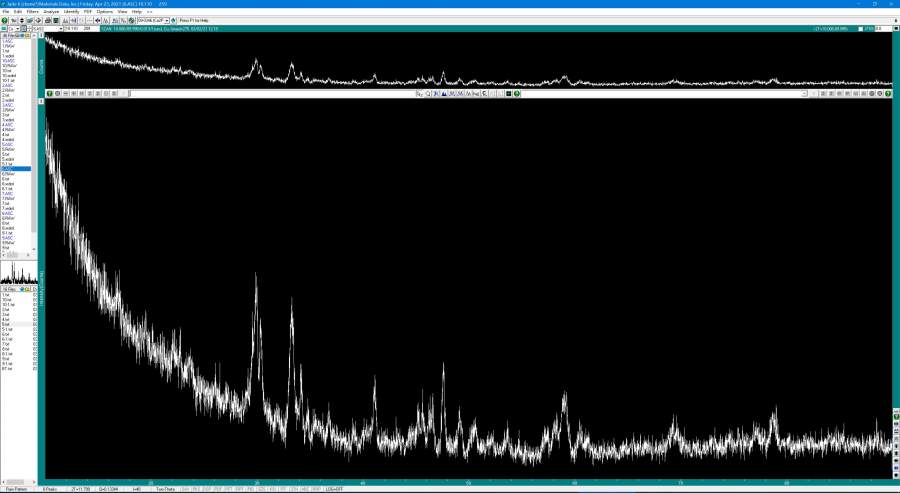The height and width of the screenshot is (493, 900).
Task: Click LOG=OFF in the status bar
Action: 333,489
